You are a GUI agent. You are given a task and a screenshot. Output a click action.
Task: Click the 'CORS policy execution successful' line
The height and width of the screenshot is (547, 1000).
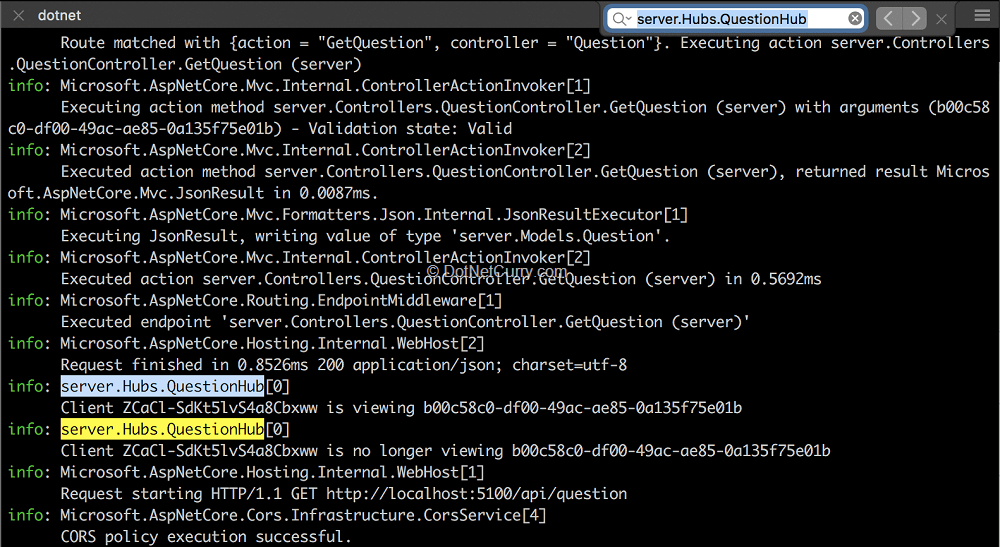point(206,537)
